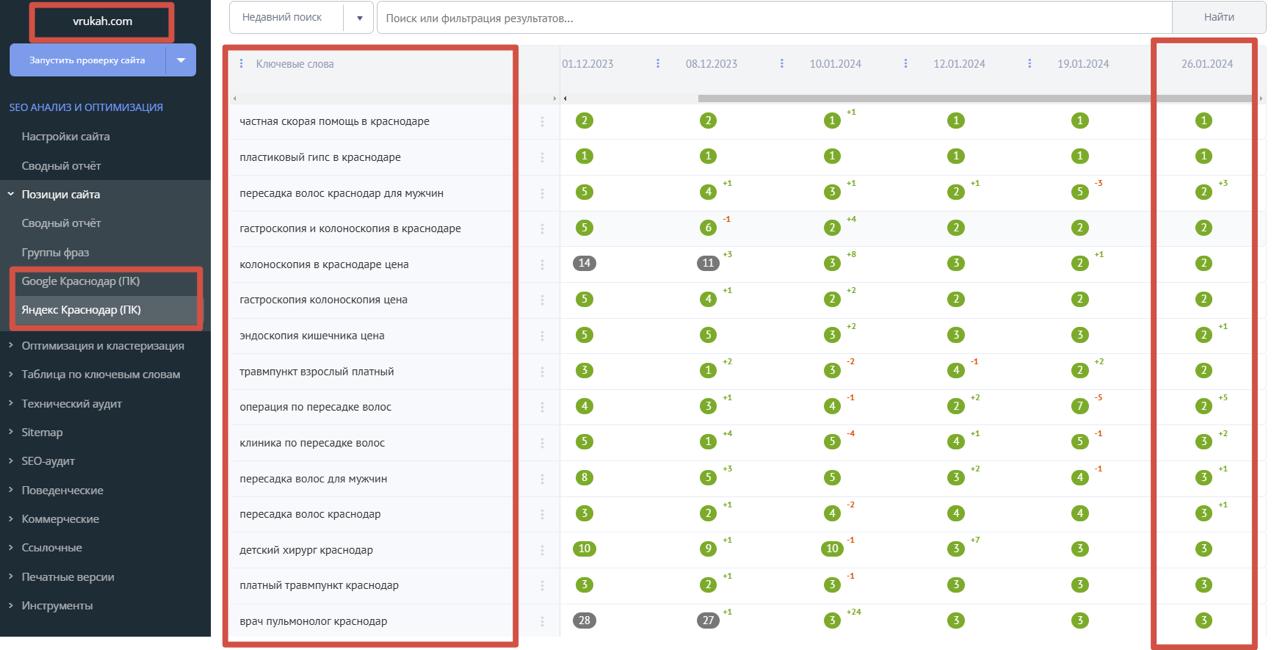The width and height of the screenshot is (1280, 650).
Task: Open row menu for врач пульмонолог краснодар
Action: point(542,621)
